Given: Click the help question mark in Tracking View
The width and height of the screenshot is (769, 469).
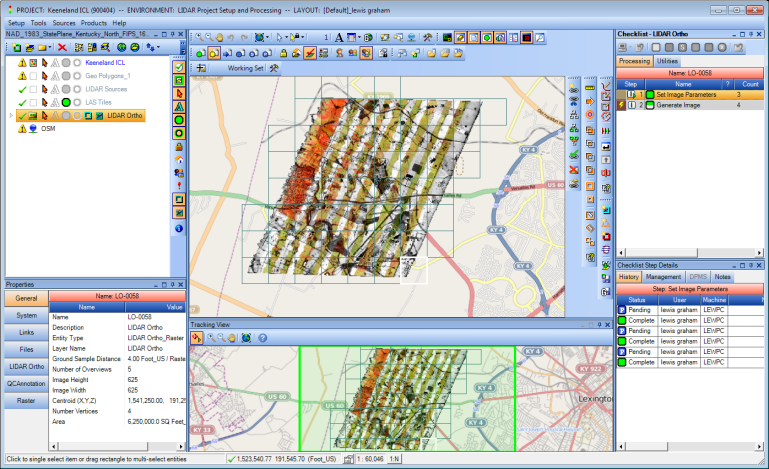Looking at the screenshot, I should (x=262, y=338).
